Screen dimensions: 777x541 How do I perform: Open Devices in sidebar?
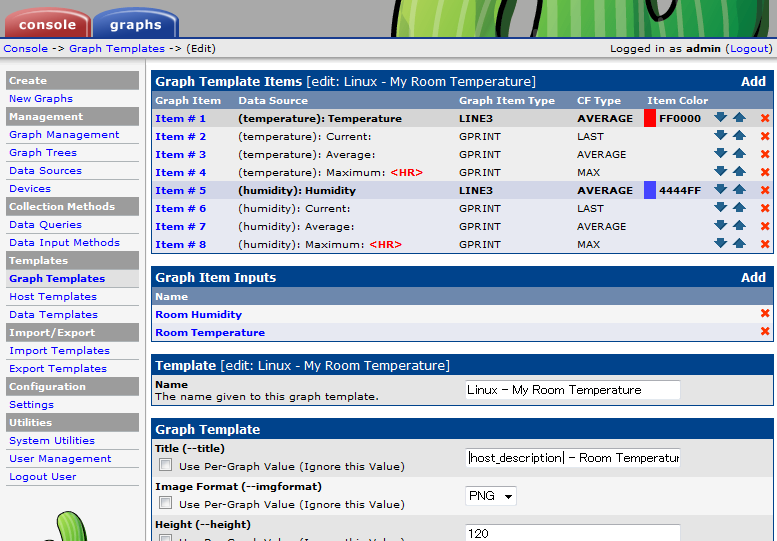tap(30, 188)
